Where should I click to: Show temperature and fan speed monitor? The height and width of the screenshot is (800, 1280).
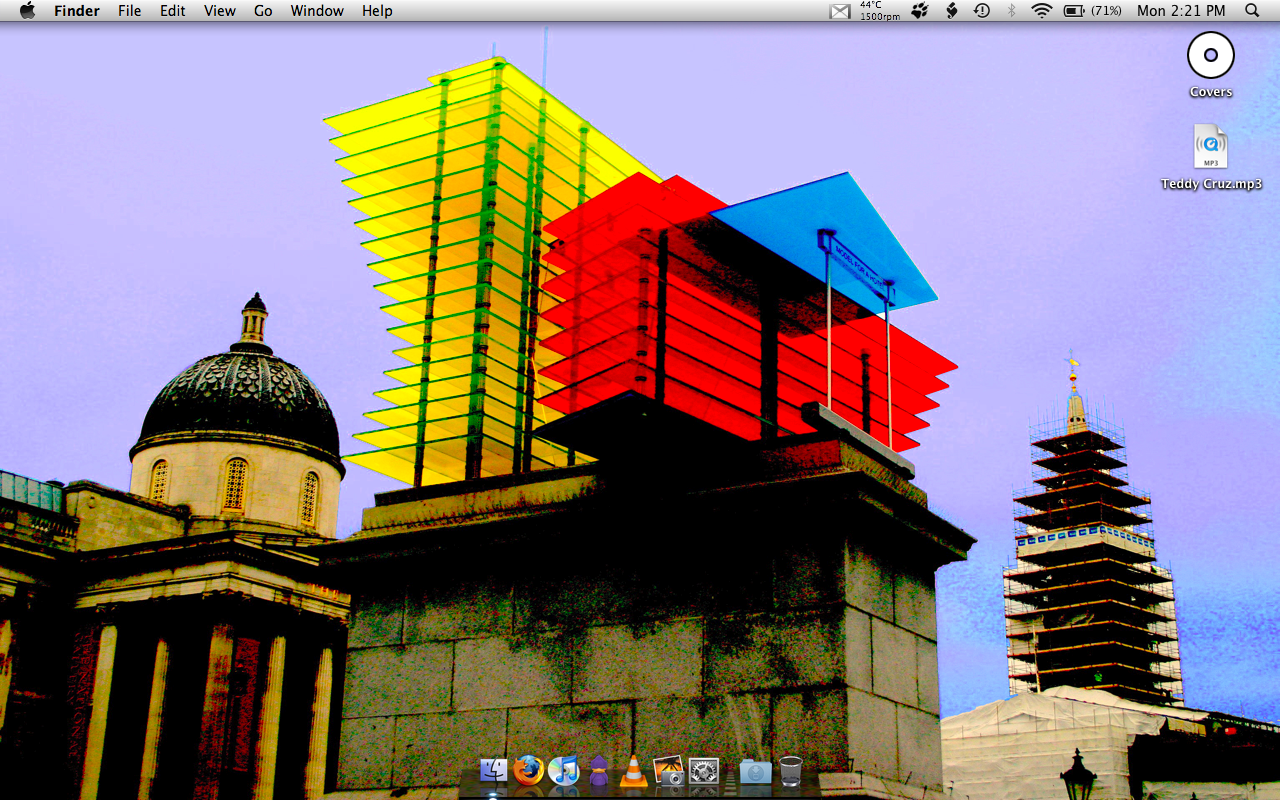[x=879, y=11]
